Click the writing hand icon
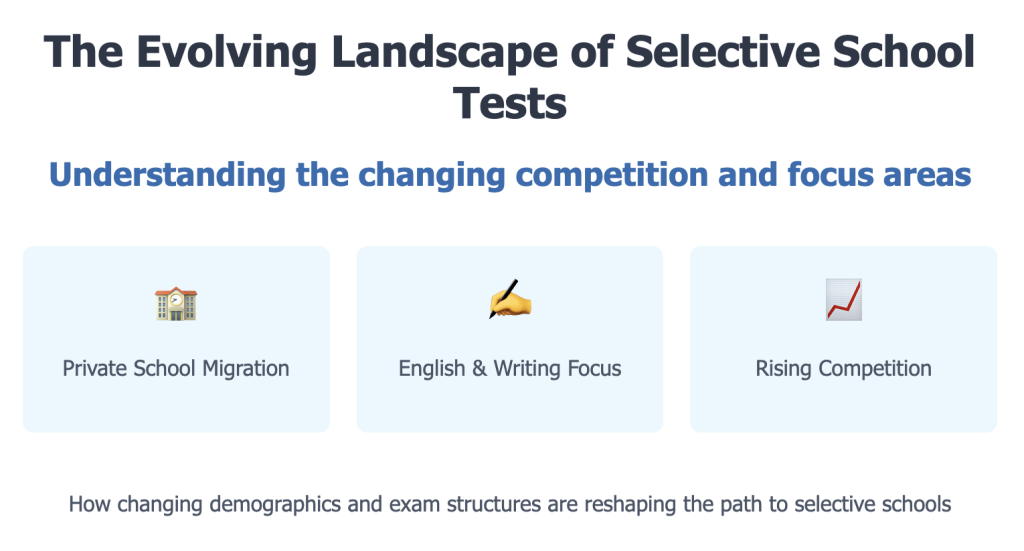The height and width of the screenshot is (551, 1024). 509,300
